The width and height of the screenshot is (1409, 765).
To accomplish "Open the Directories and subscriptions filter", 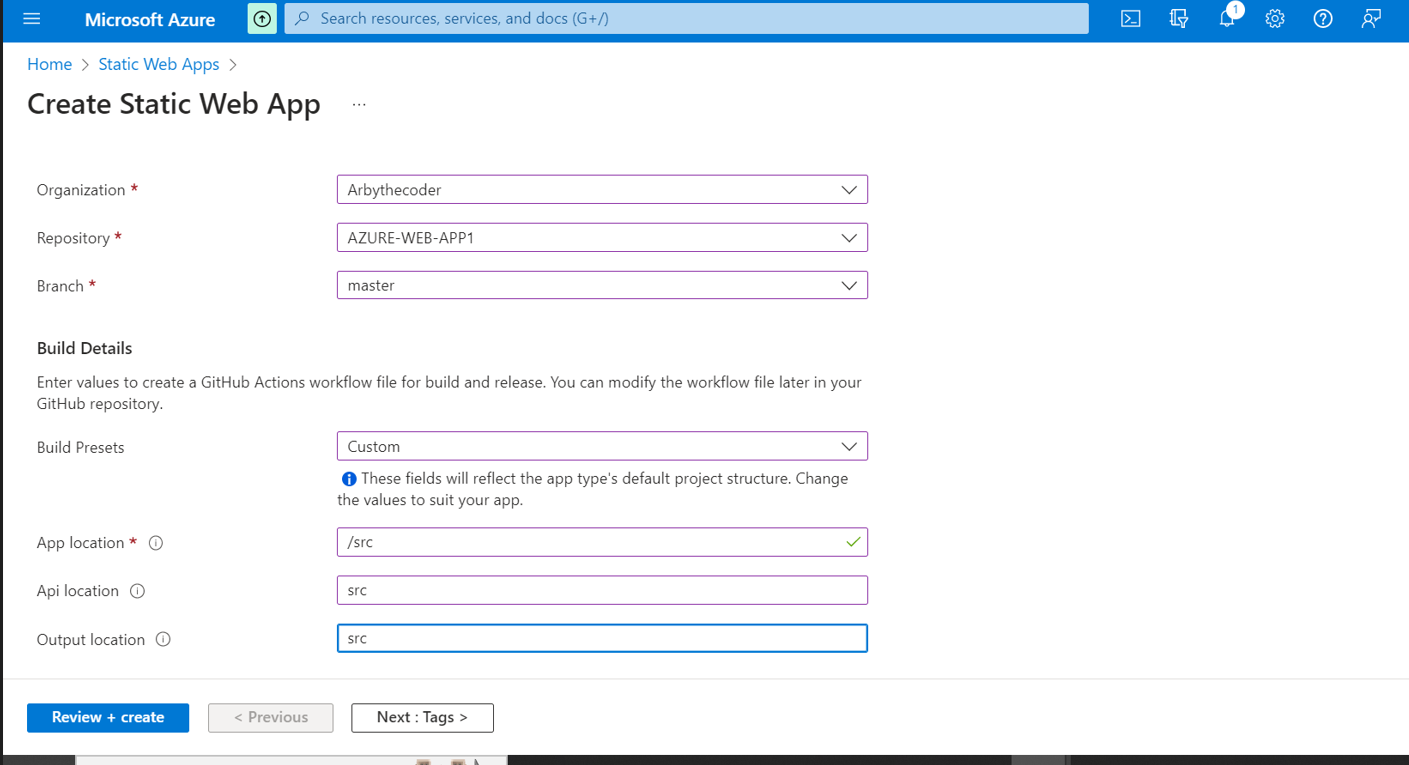I will click(x=1178, y=19).
